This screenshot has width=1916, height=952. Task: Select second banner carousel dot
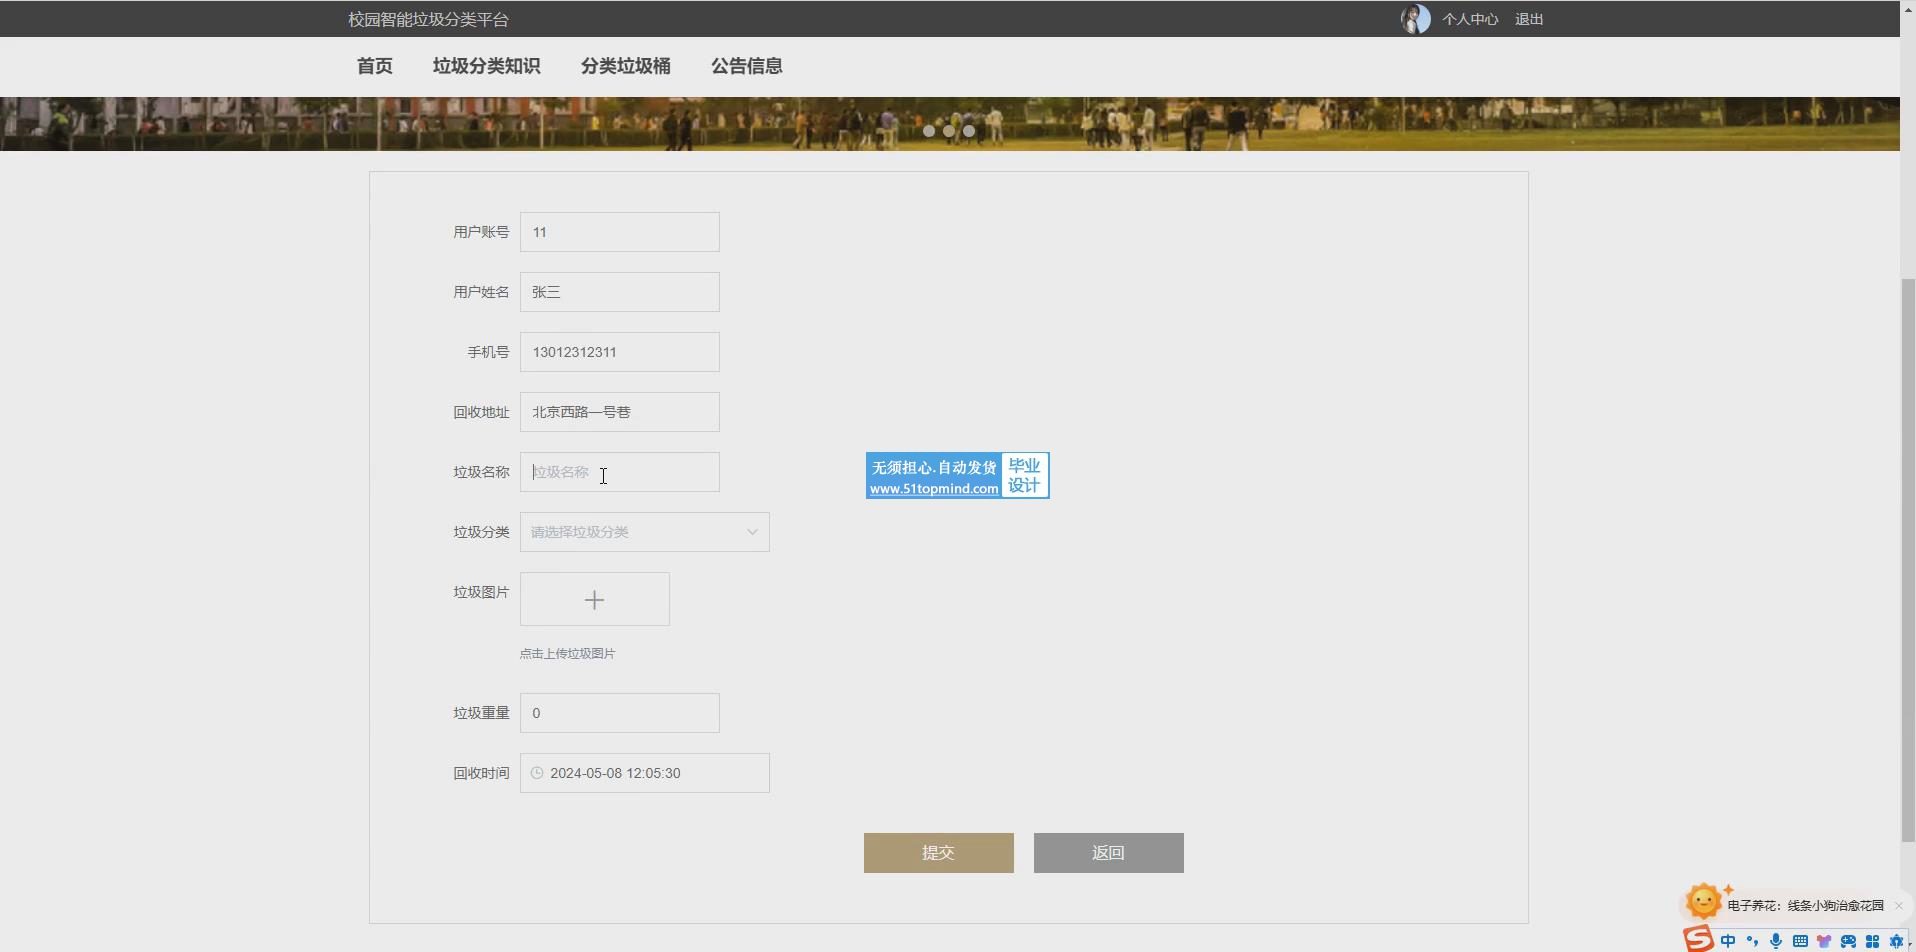point(949,131)
